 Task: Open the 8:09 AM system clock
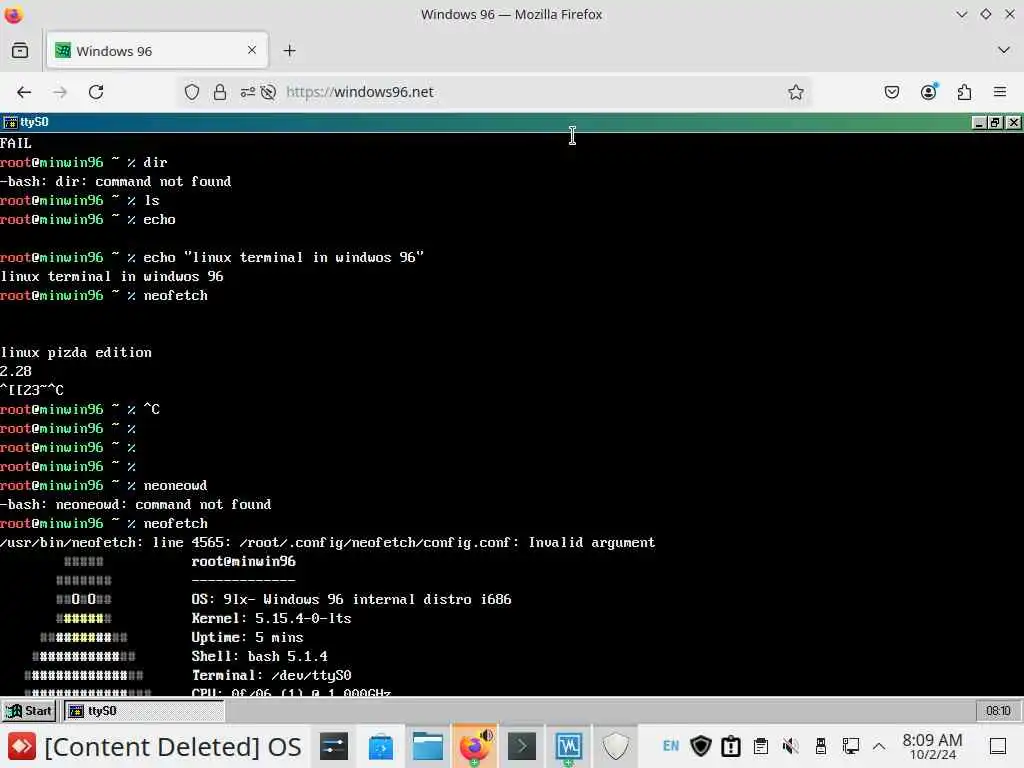tap(933, 746)
